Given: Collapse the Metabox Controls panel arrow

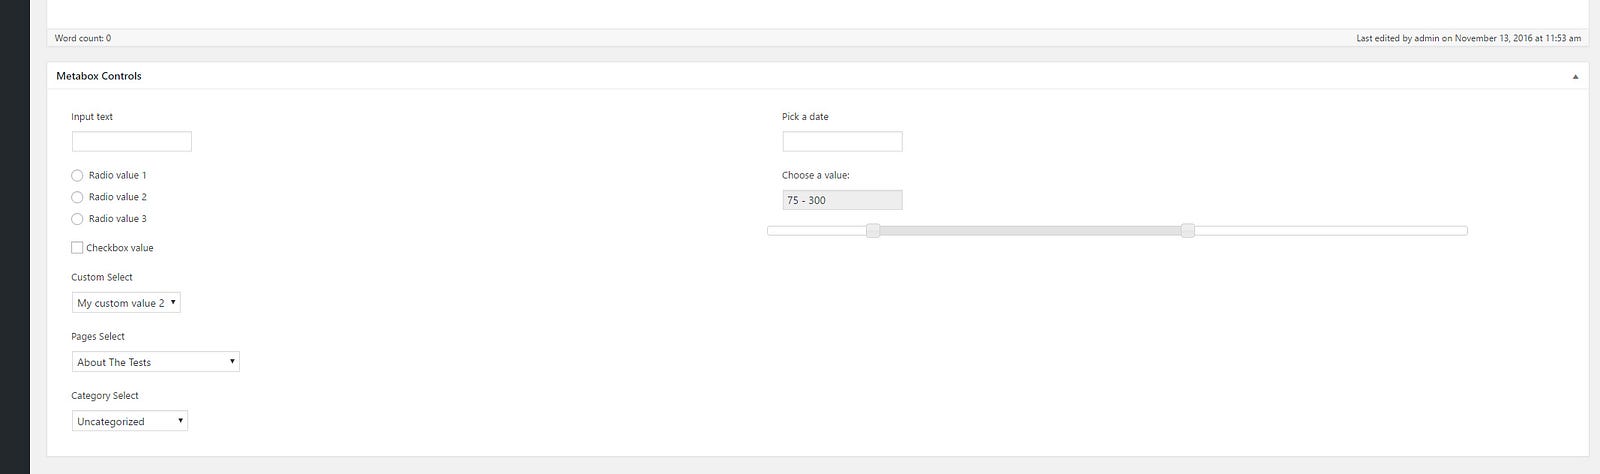Looking at the screenshot, I should [x=1575, y=76].
